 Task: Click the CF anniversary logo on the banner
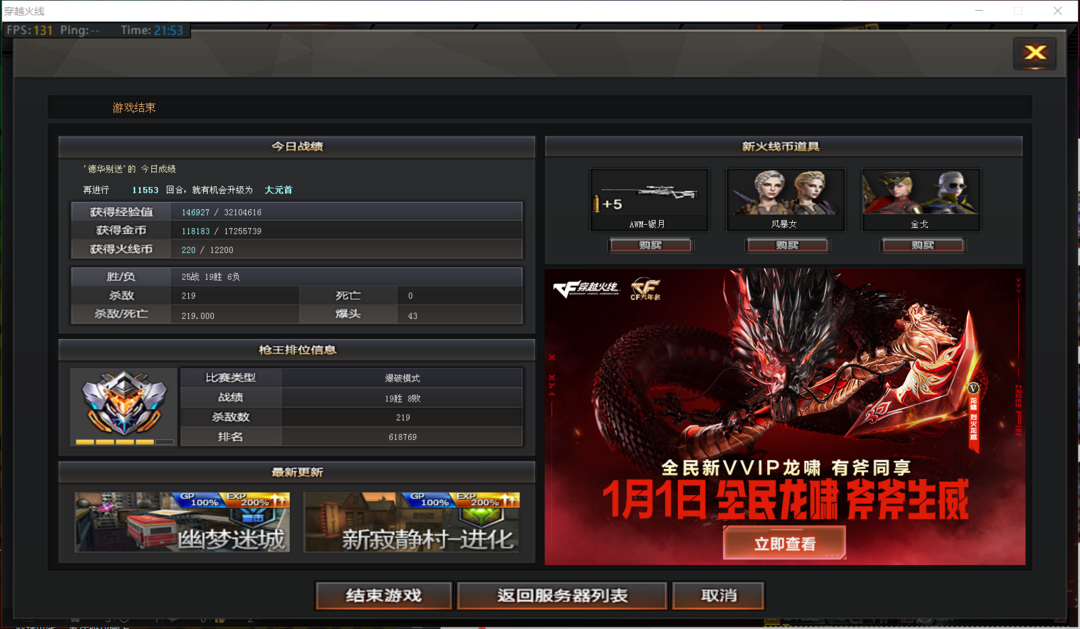645,289
